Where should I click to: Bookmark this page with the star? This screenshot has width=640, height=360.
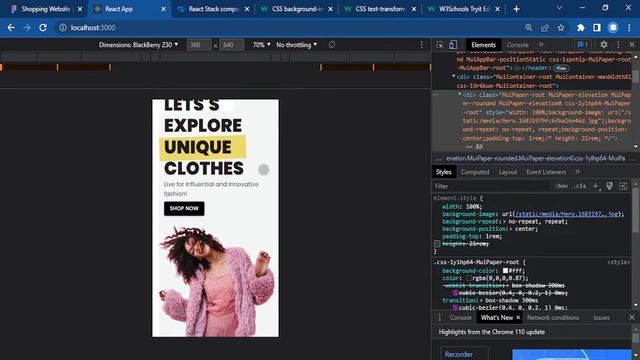561,27
